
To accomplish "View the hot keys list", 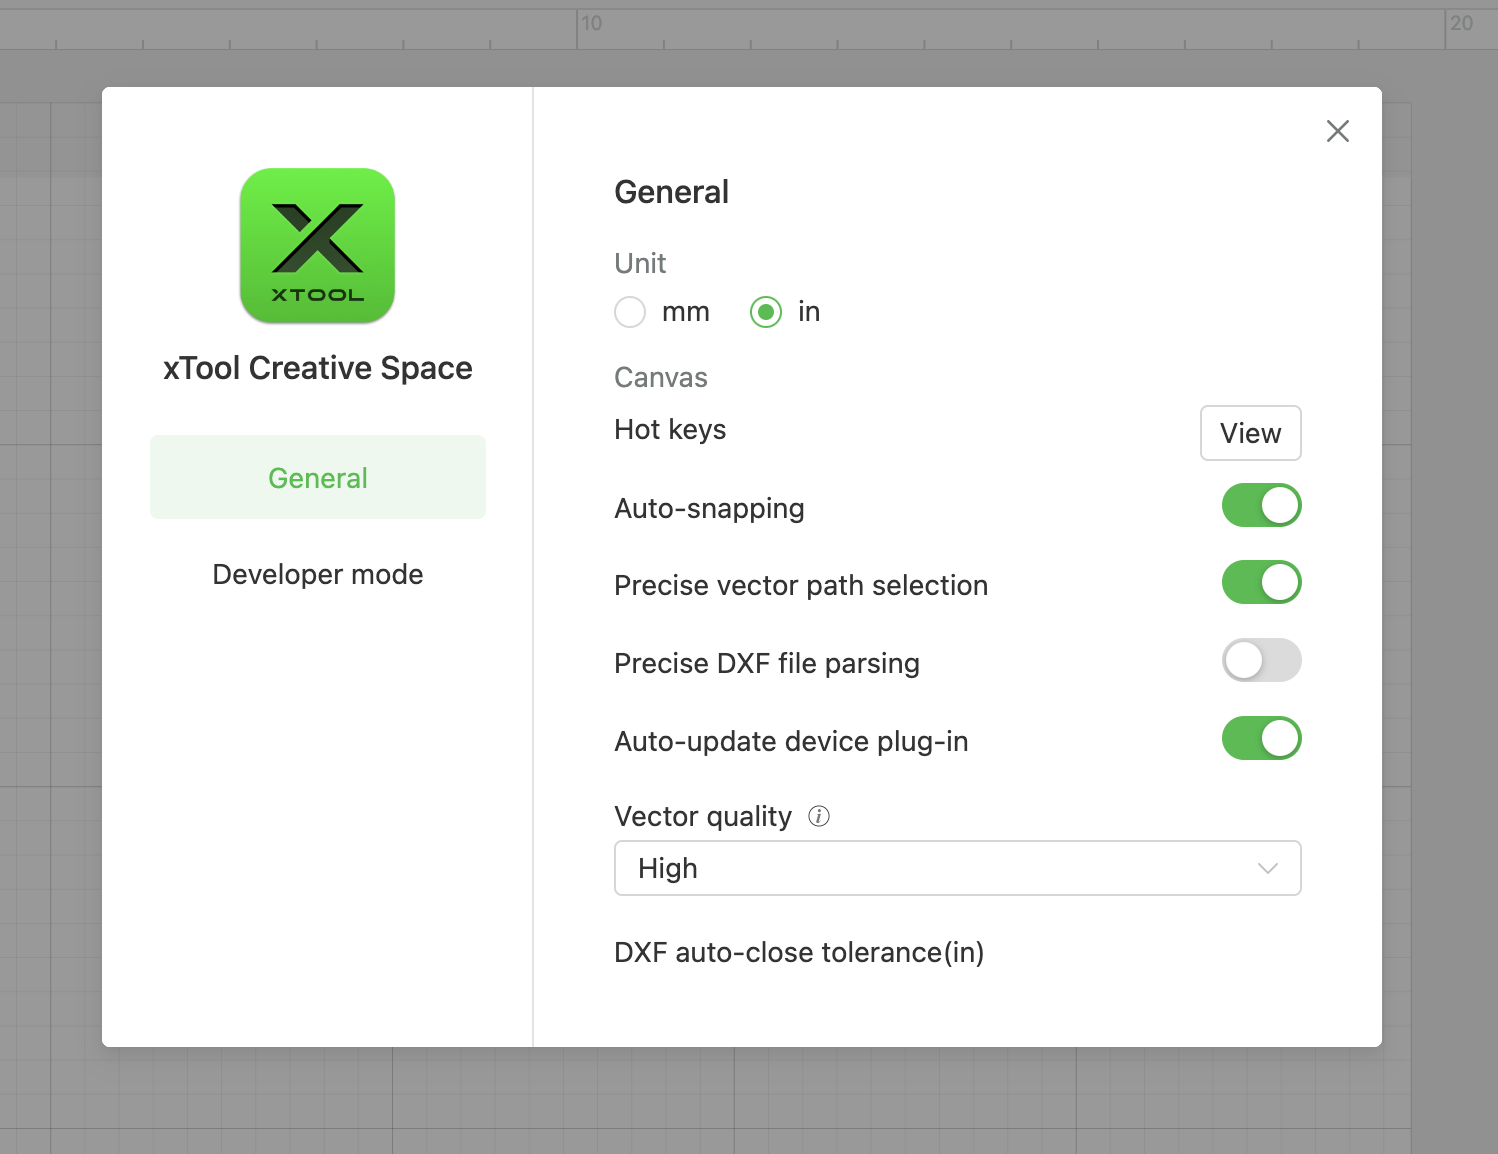I will [x=1250, y=433].
